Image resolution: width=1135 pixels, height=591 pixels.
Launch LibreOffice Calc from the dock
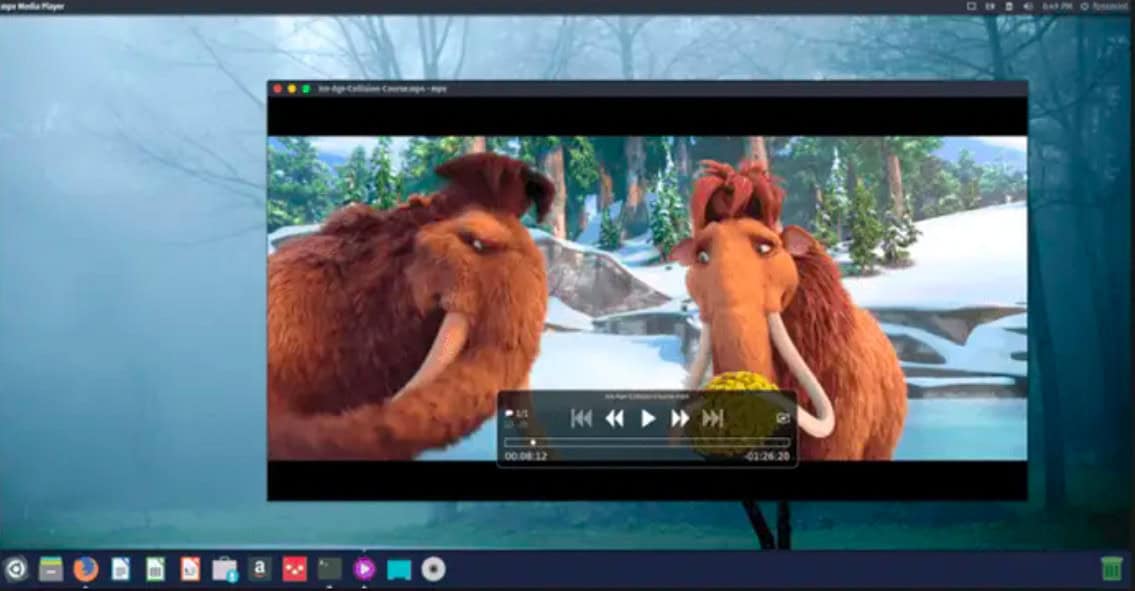155,569
